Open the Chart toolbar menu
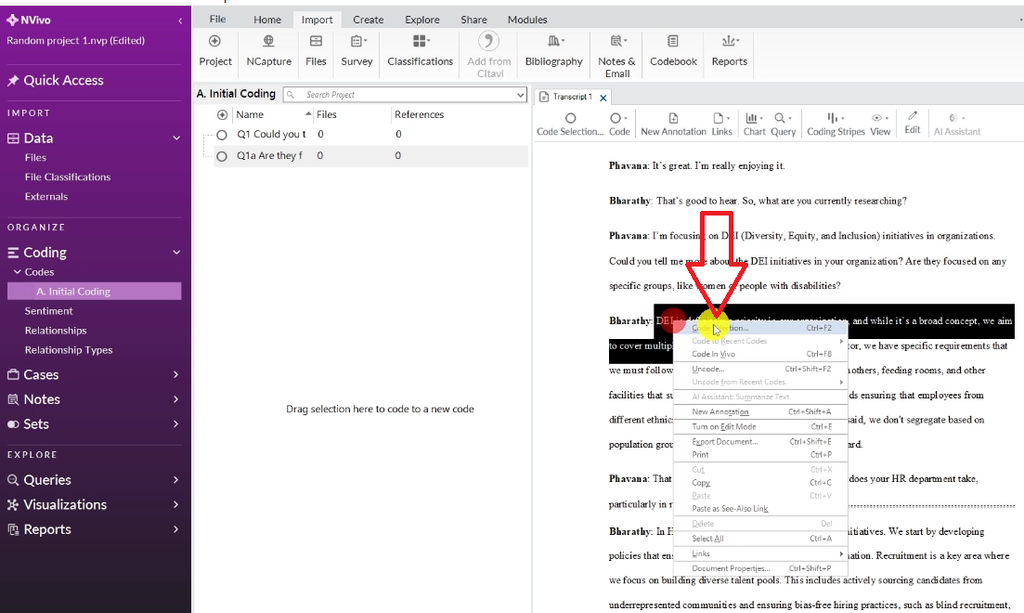 (x=754, y=124)
